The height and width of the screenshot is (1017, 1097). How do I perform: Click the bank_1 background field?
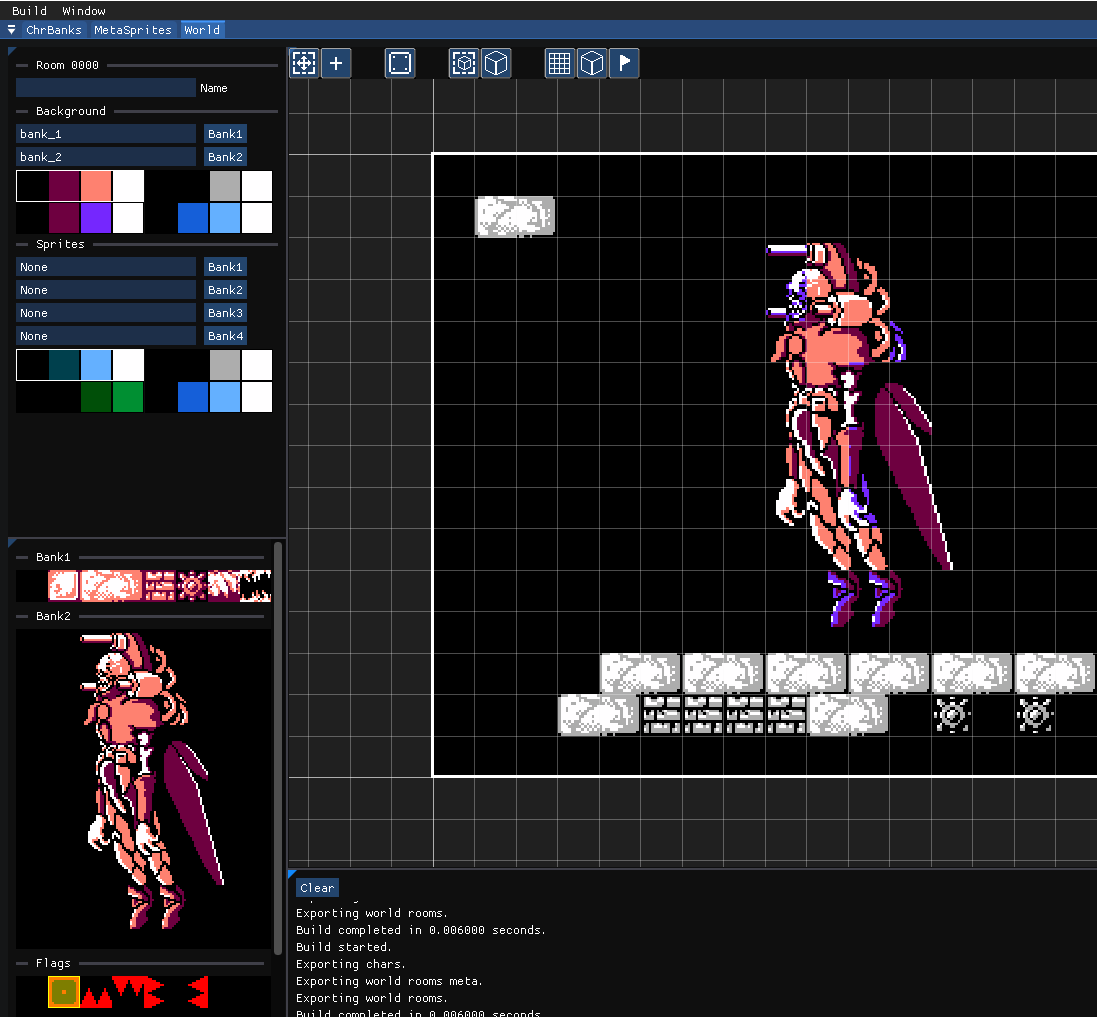(x=106, y=134)
